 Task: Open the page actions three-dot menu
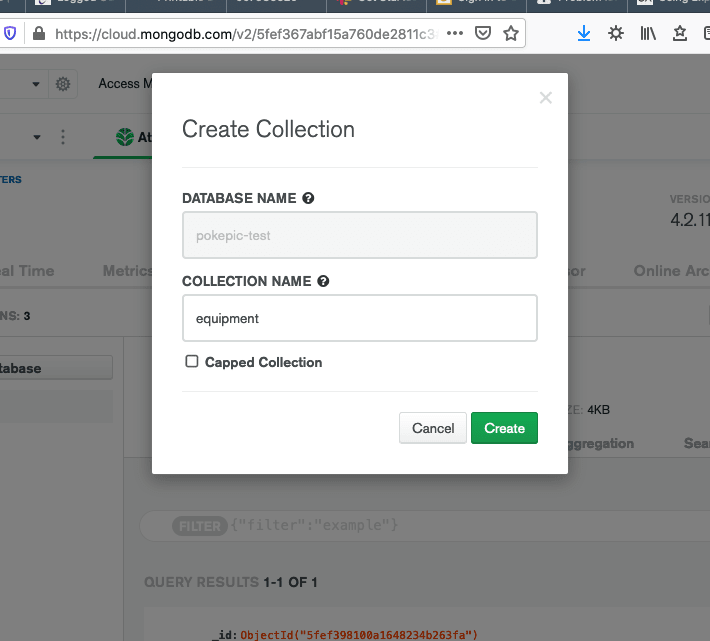tap(455, 33)
